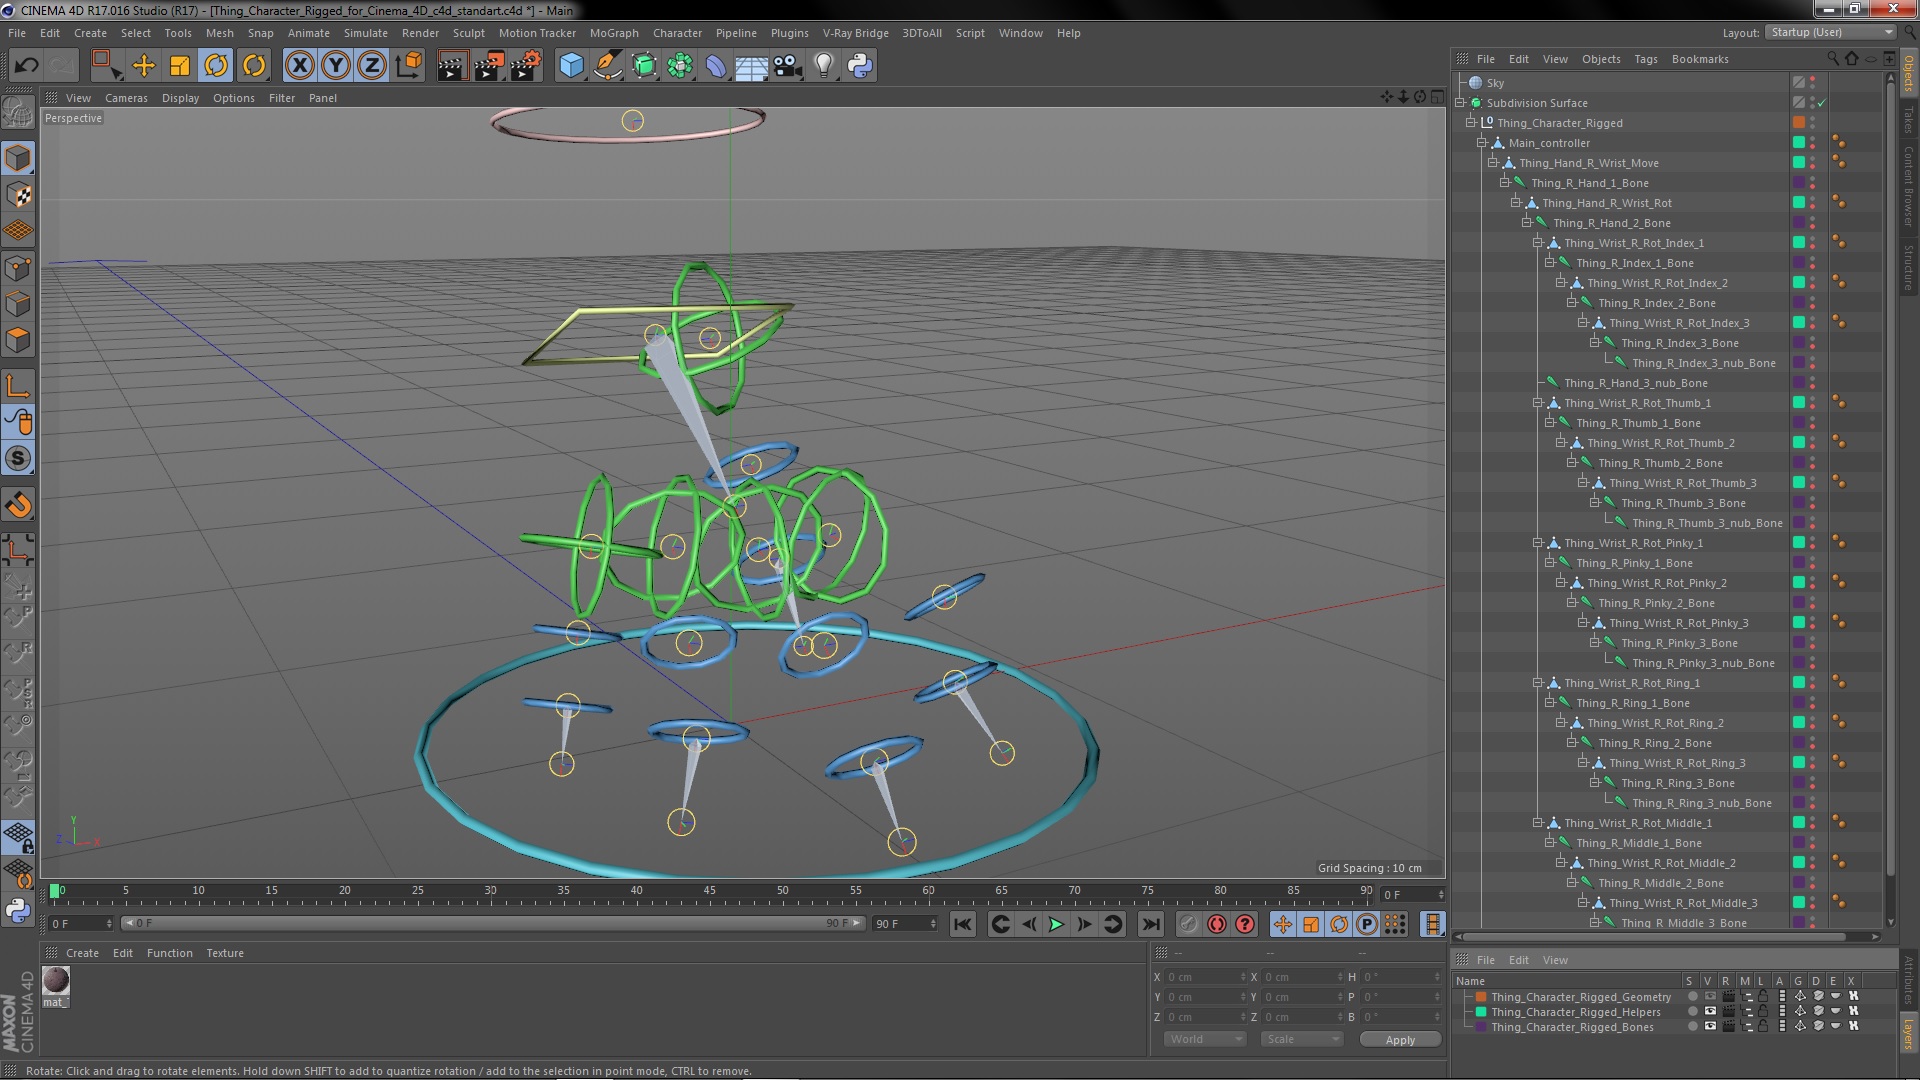The height and width of the screenshot is (1080, 1920).
Task: Open the Floor environment objects icon
Action: click(x=751, y=66)
